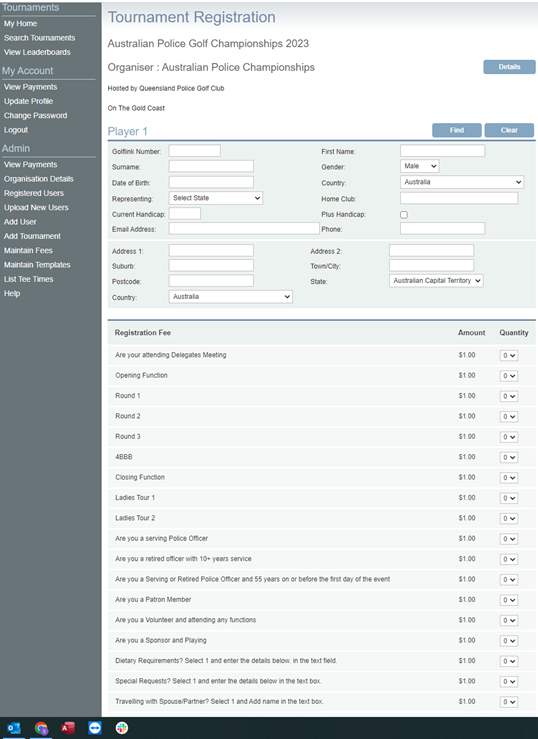Open quantity dropdown for Opening Function
538x739 pixels.
pos(509,376)
